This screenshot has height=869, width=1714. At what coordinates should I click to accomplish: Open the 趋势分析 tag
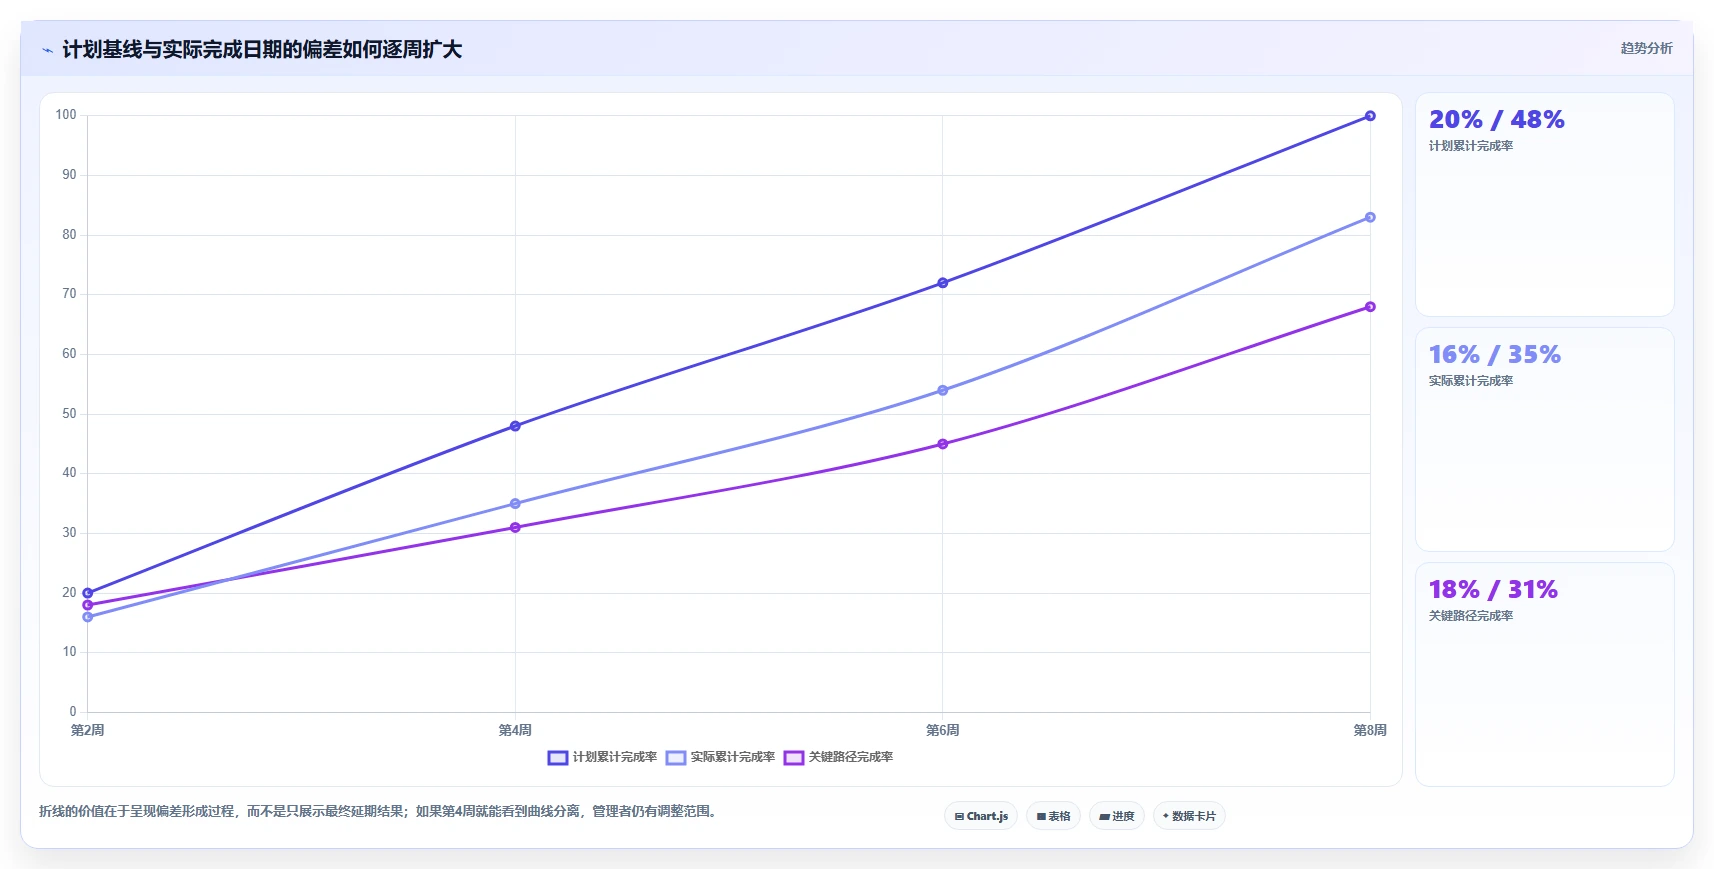point(1646,48)
